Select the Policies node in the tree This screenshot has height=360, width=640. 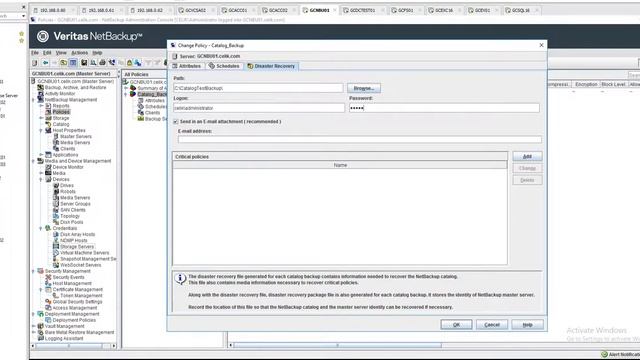coord(61,112)
